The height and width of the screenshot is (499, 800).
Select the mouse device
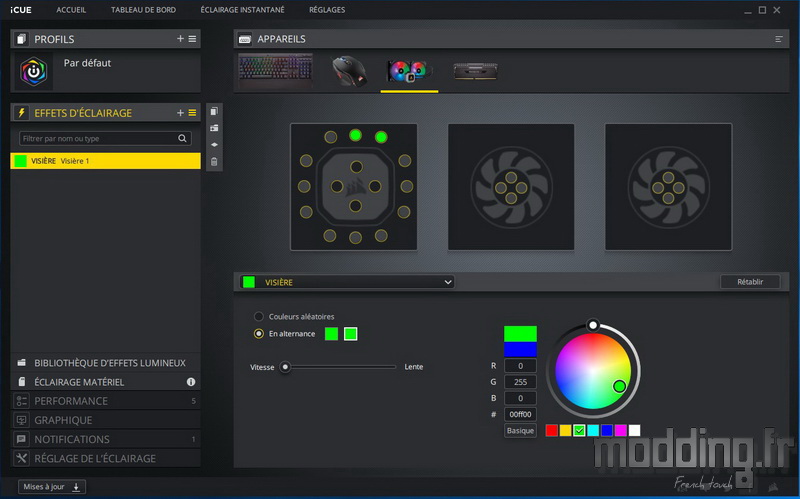click(349, 71)
